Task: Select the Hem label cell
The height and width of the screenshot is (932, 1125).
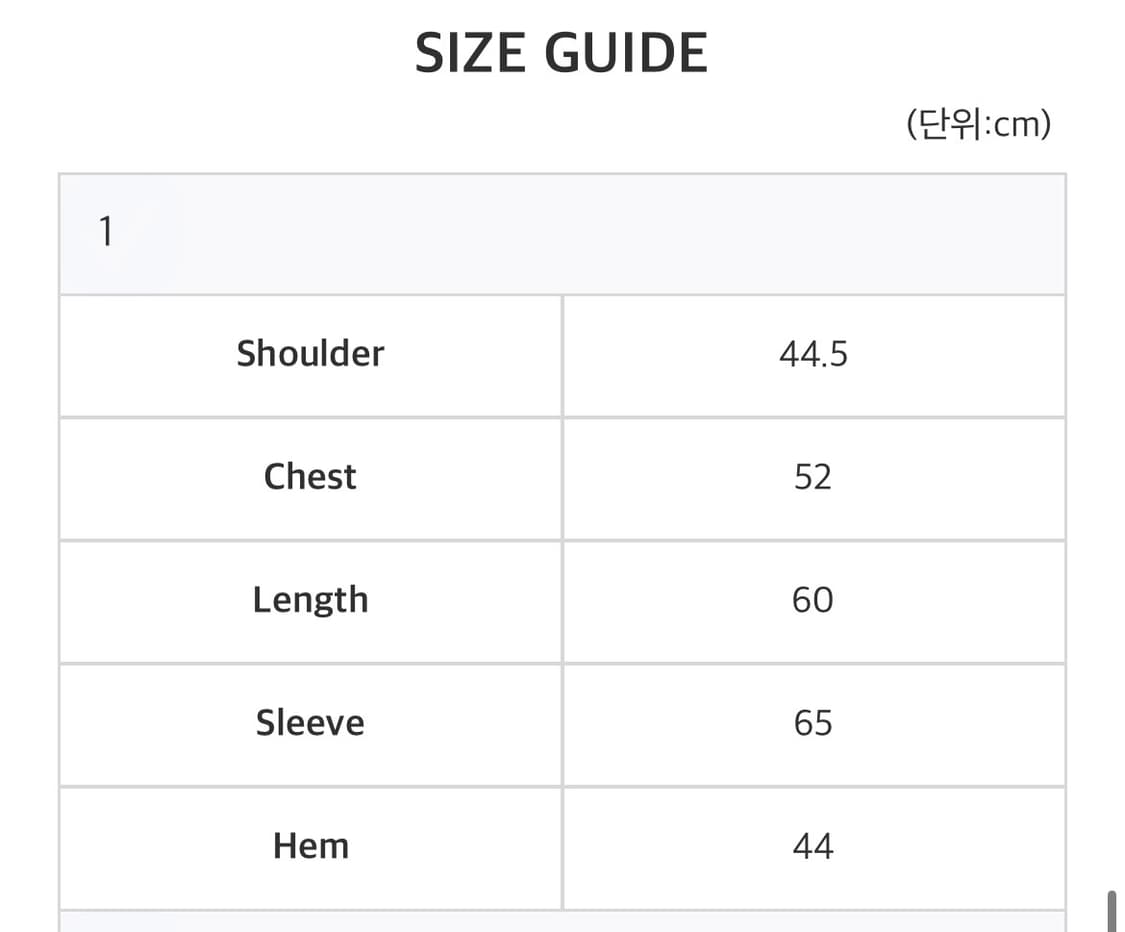Action: tap(310, 846)
